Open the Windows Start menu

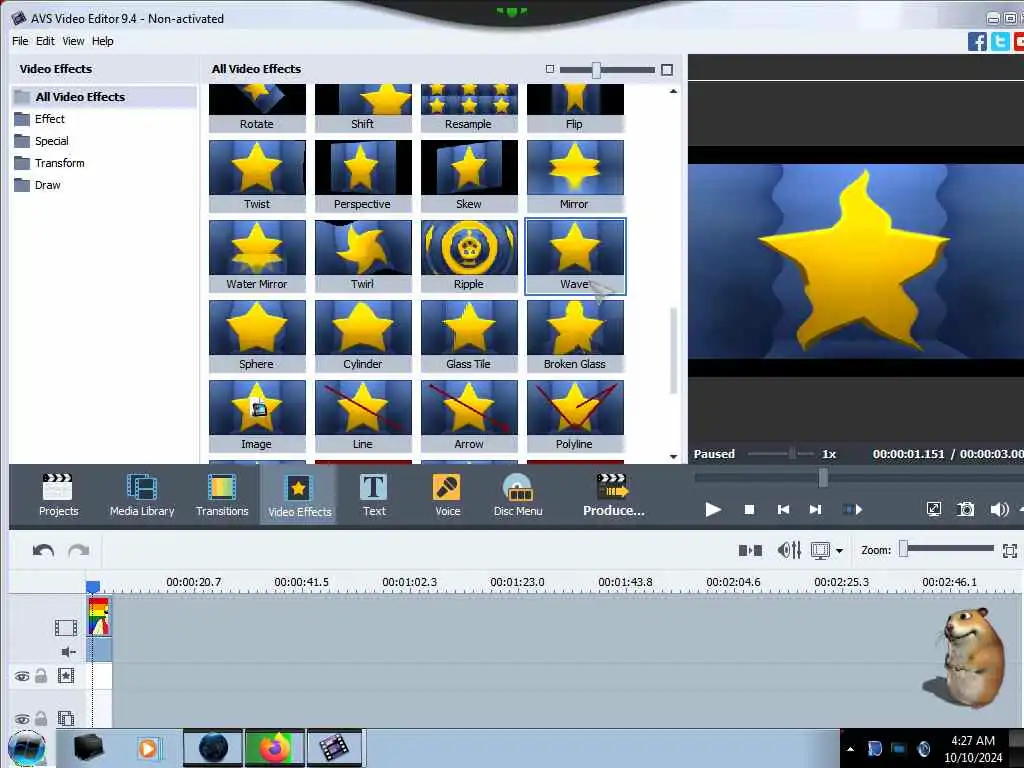[x=27, y=748]
